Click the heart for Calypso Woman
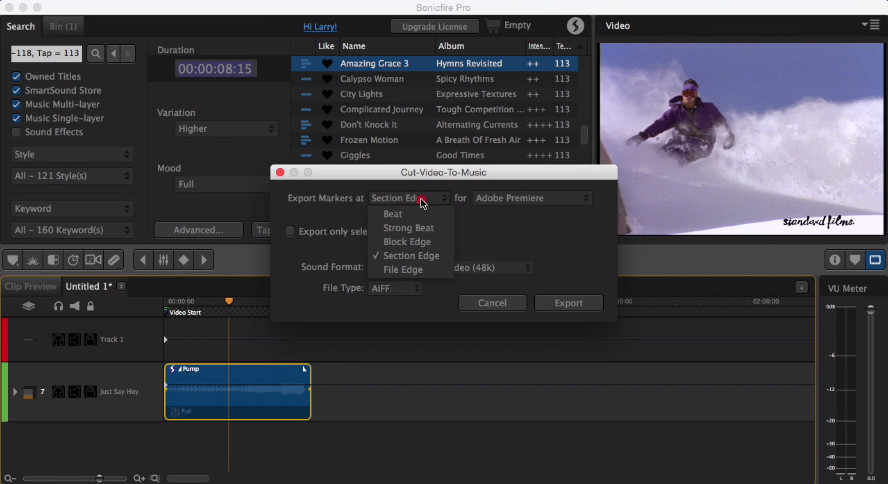The image size is (888, 484). pyautogui.click(x=327, y=79)
